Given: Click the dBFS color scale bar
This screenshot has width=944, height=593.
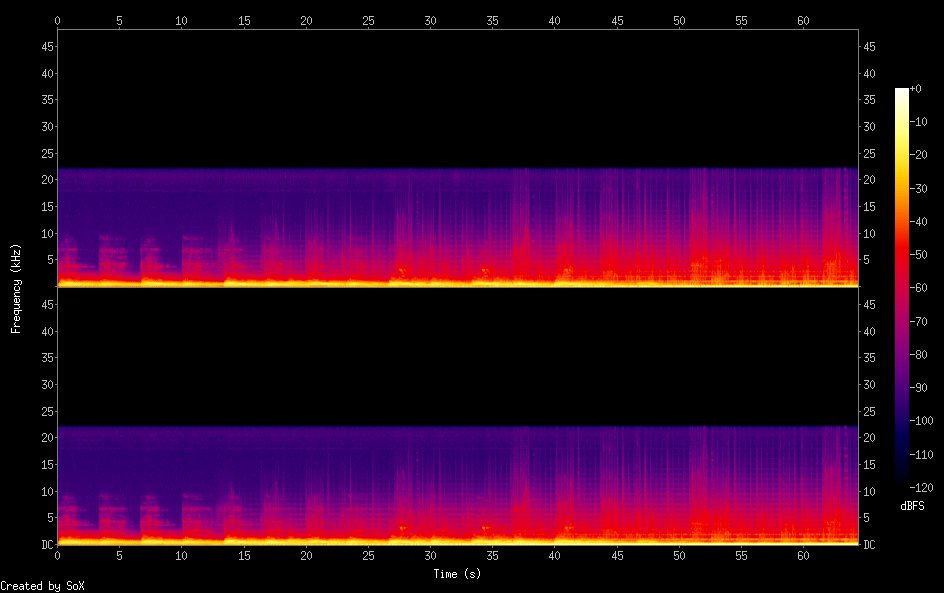Looking at the screenshot, I should pos(901,287).
